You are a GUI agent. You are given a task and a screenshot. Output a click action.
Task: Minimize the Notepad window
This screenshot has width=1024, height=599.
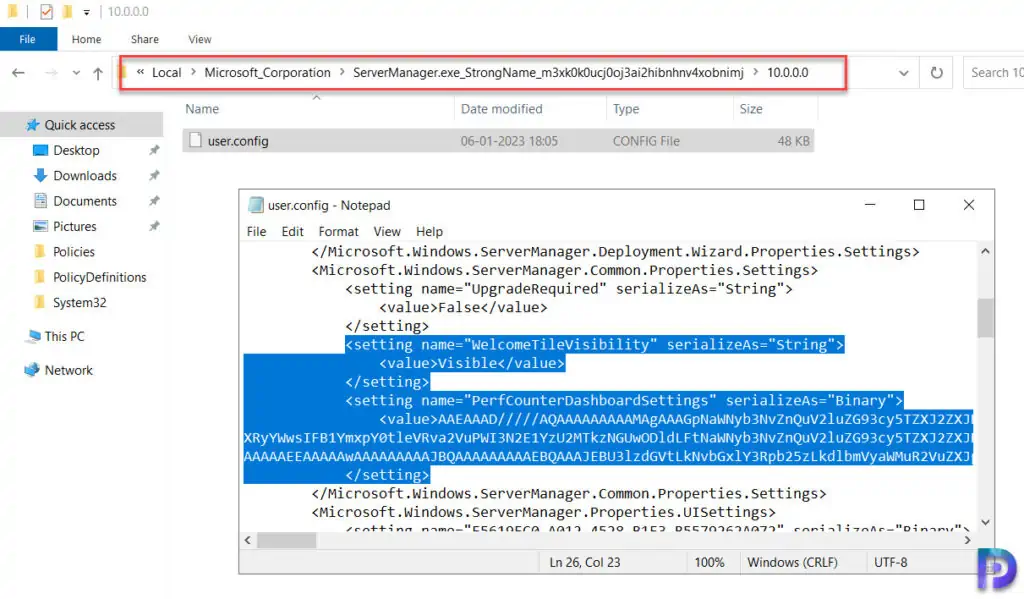[x=870, y=205]
